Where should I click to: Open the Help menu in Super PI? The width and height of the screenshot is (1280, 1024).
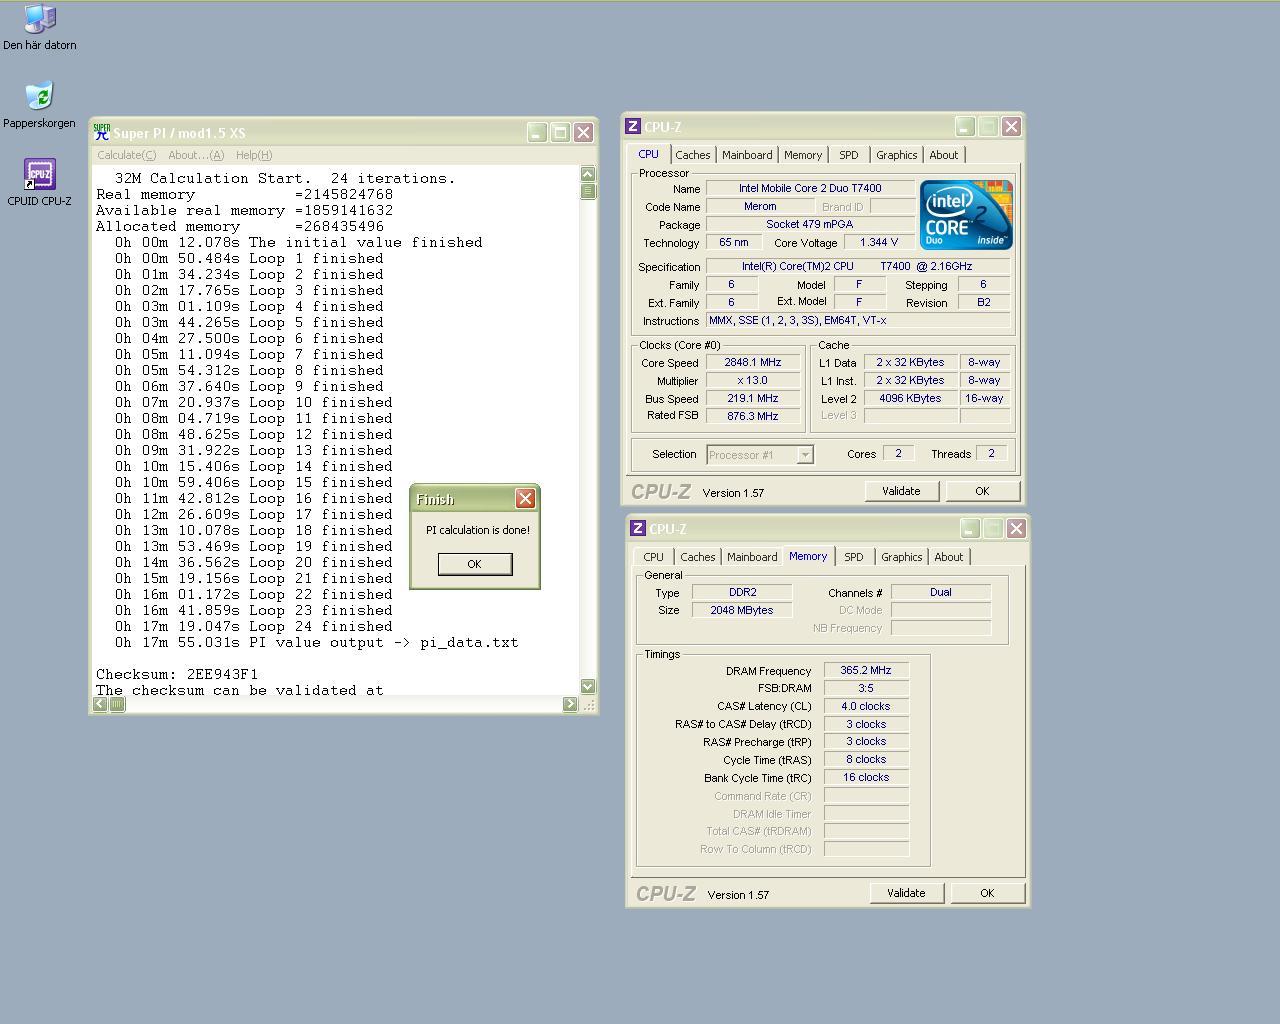[x=254, y=155]
